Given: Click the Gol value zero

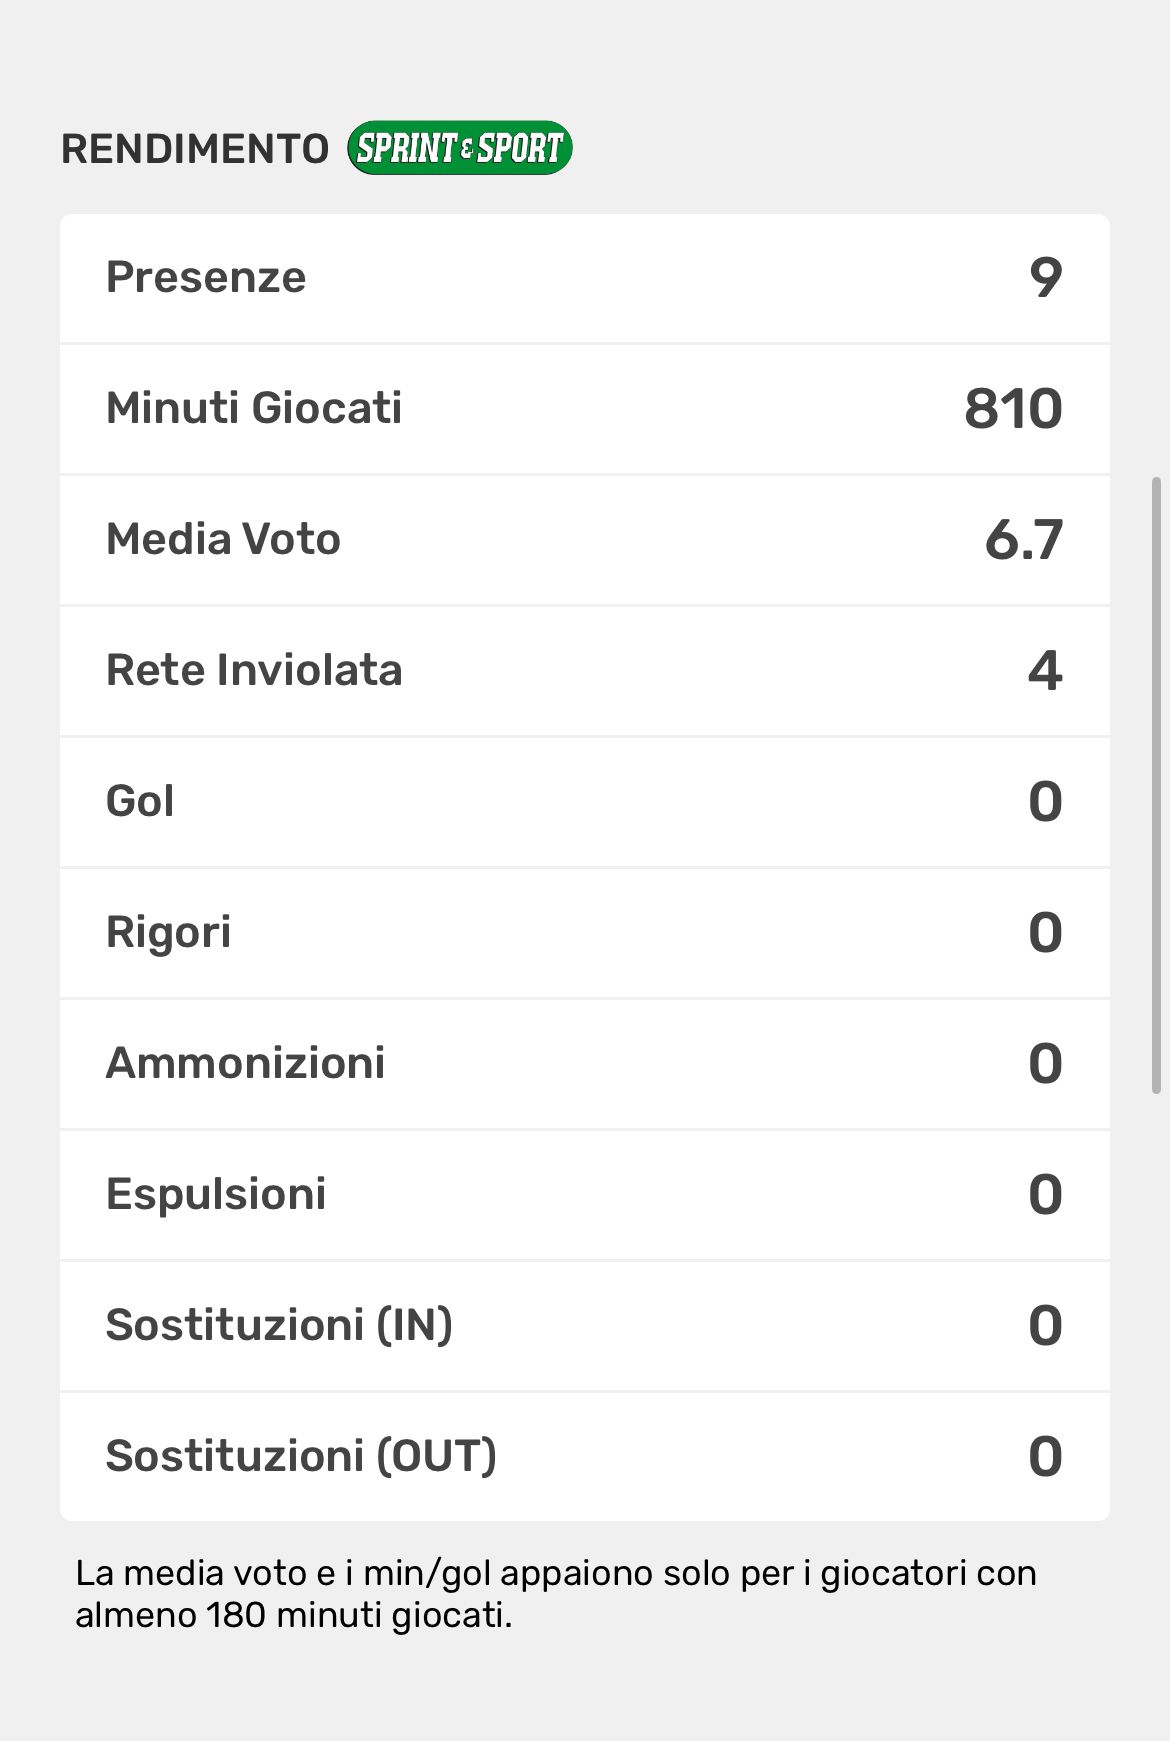Looking at the screenshot, I should click(1045, 802).
